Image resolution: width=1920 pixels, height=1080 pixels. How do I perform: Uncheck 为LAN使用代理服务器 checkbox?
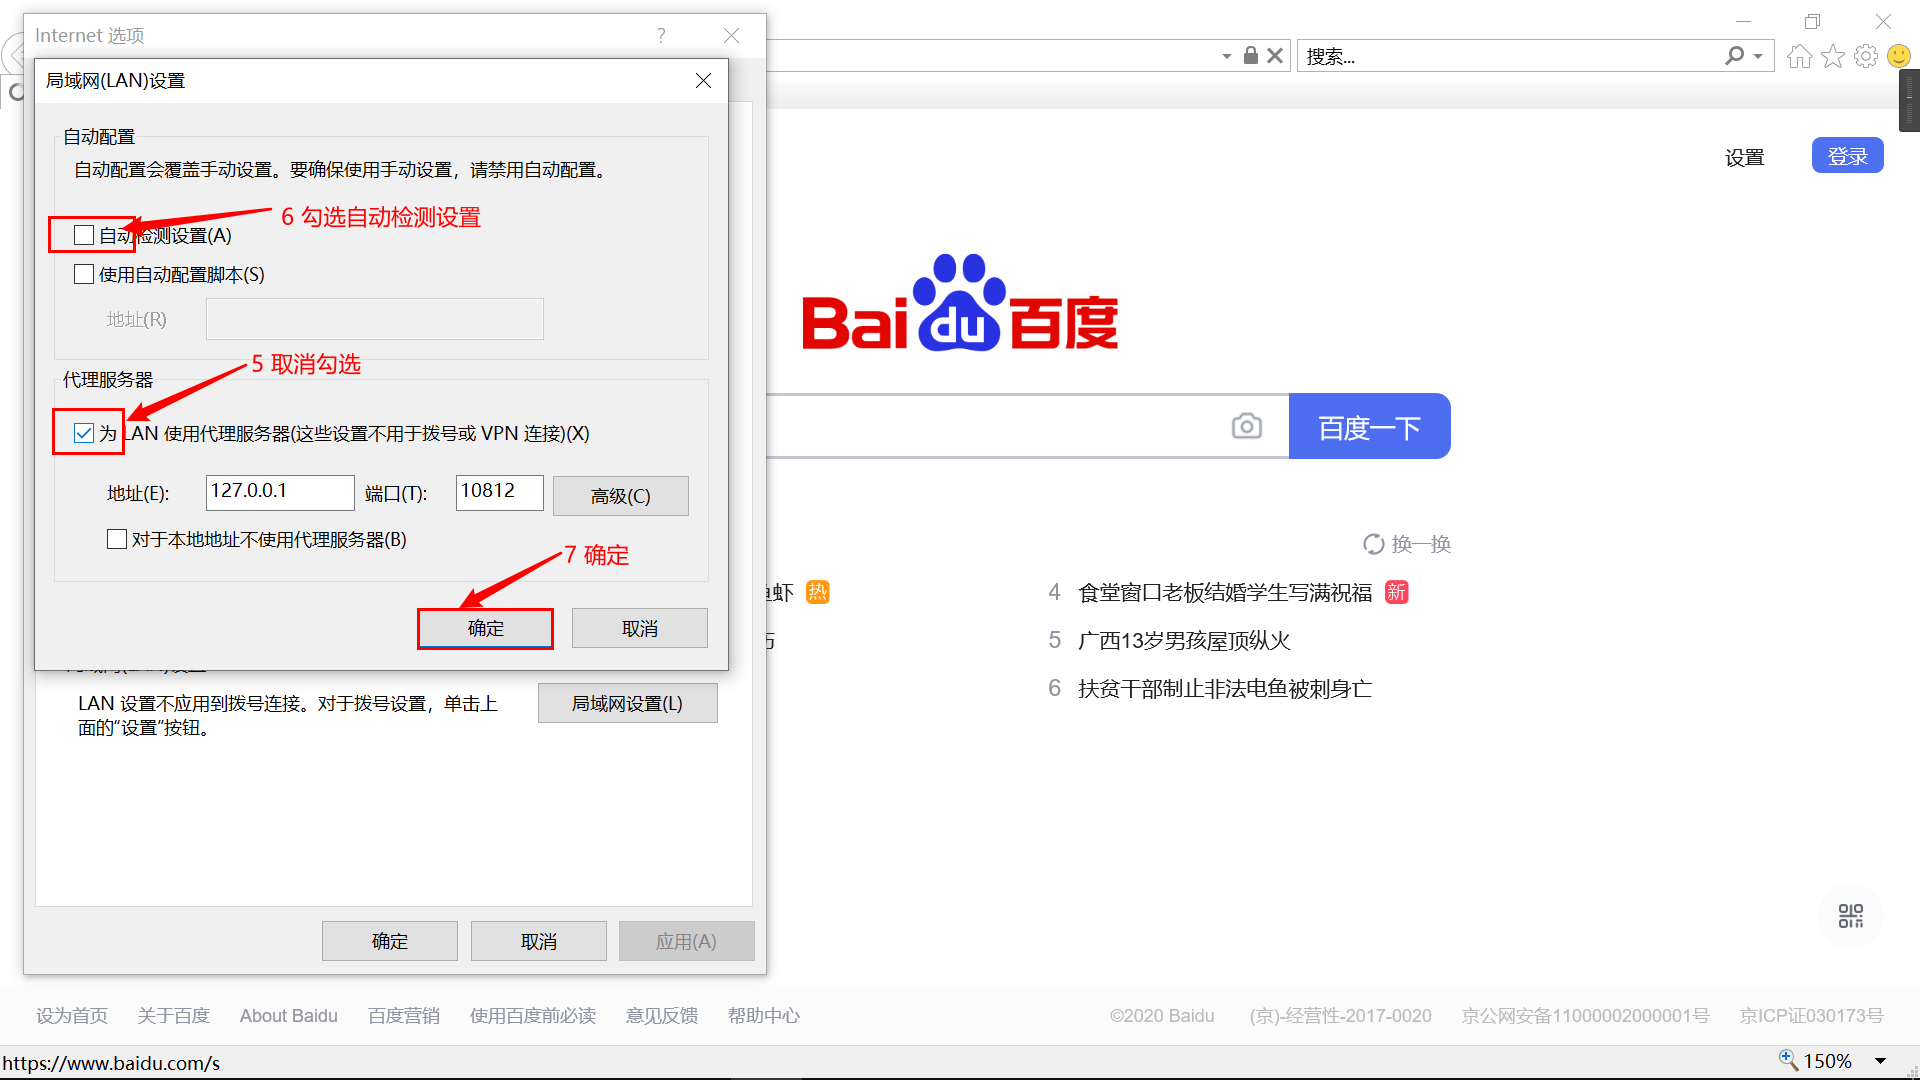pyautogui.click(x=84, y=433)
